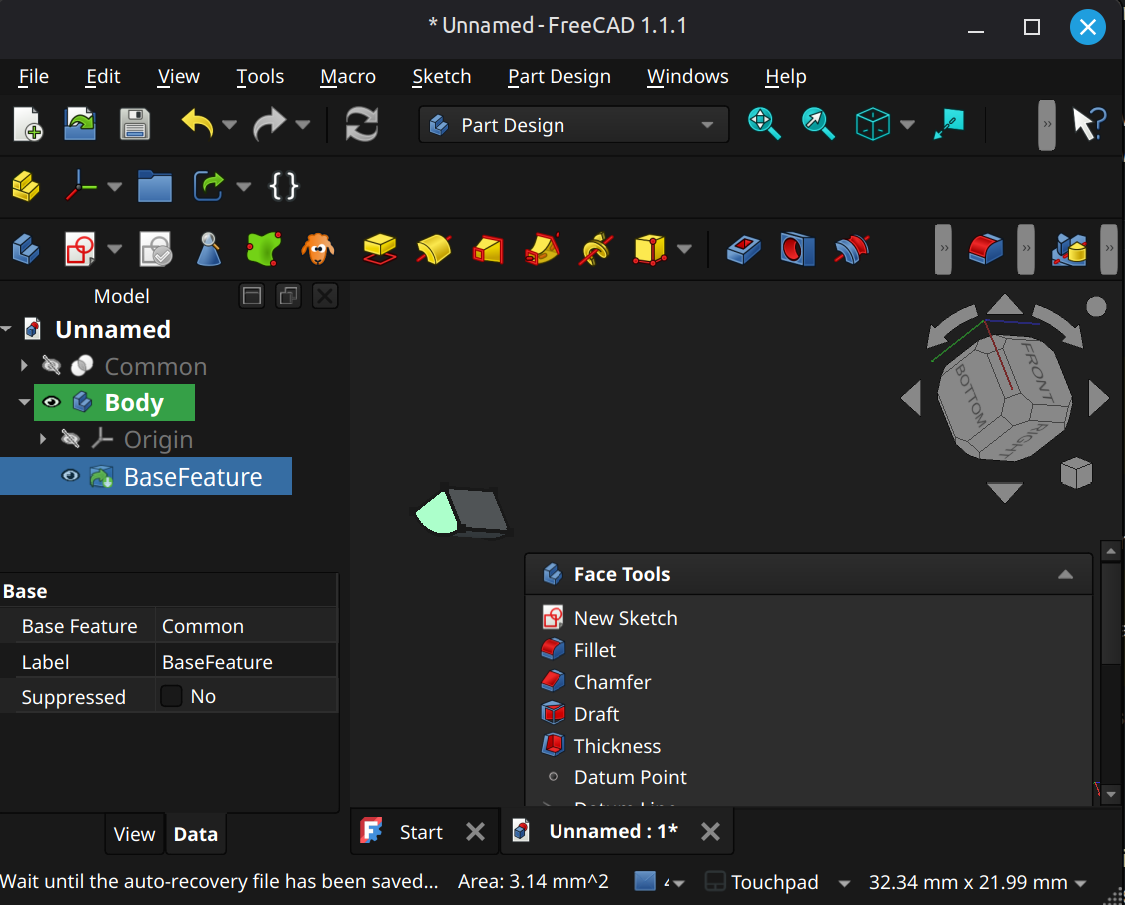1125x905 pixels.
Task: Open a document icon in toolbar
Action: point(80,125)
